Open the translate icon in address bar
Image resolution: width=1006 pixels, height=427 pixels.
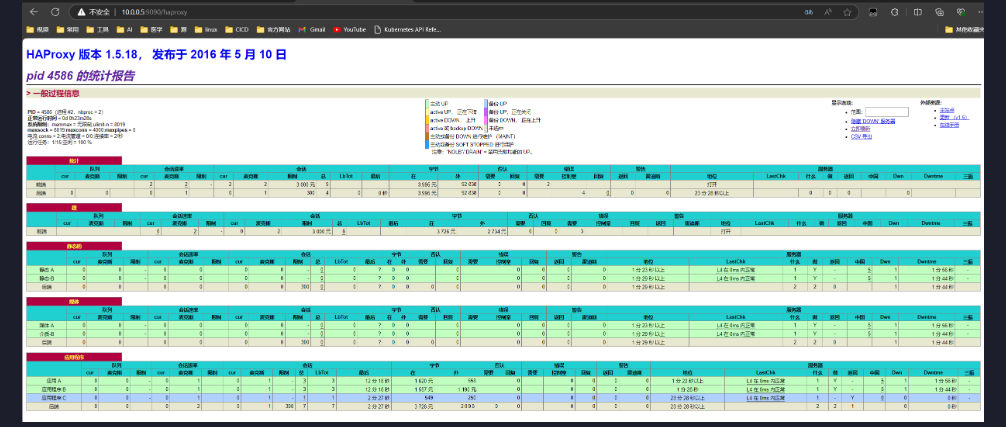click(x=808, y=12)
